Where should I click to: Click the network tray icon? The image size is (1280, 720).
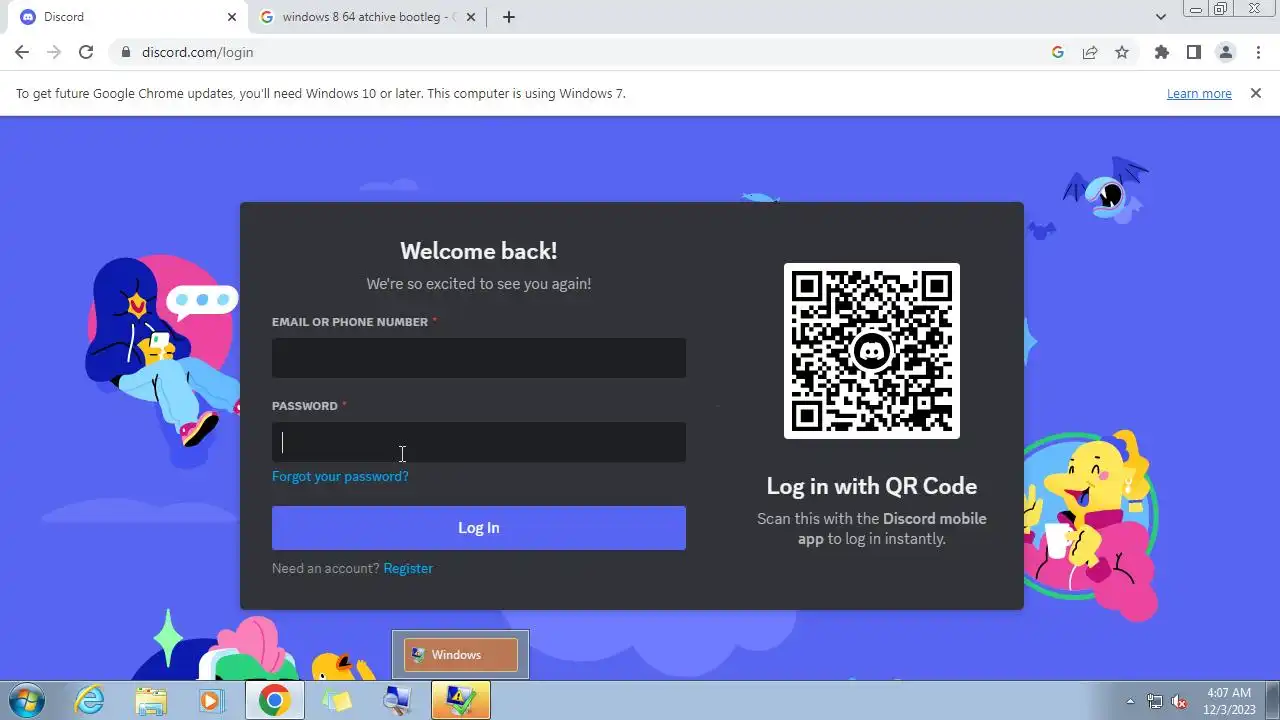(x=1155, y=701)
